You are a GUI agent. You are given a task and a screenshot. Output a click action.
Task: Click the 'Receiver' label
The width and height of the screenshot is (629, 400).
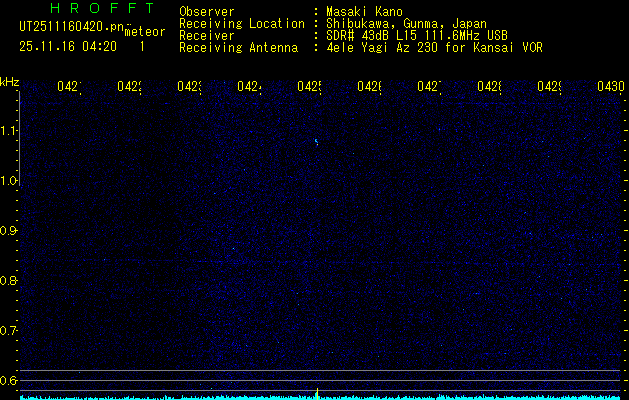(207, 36)
